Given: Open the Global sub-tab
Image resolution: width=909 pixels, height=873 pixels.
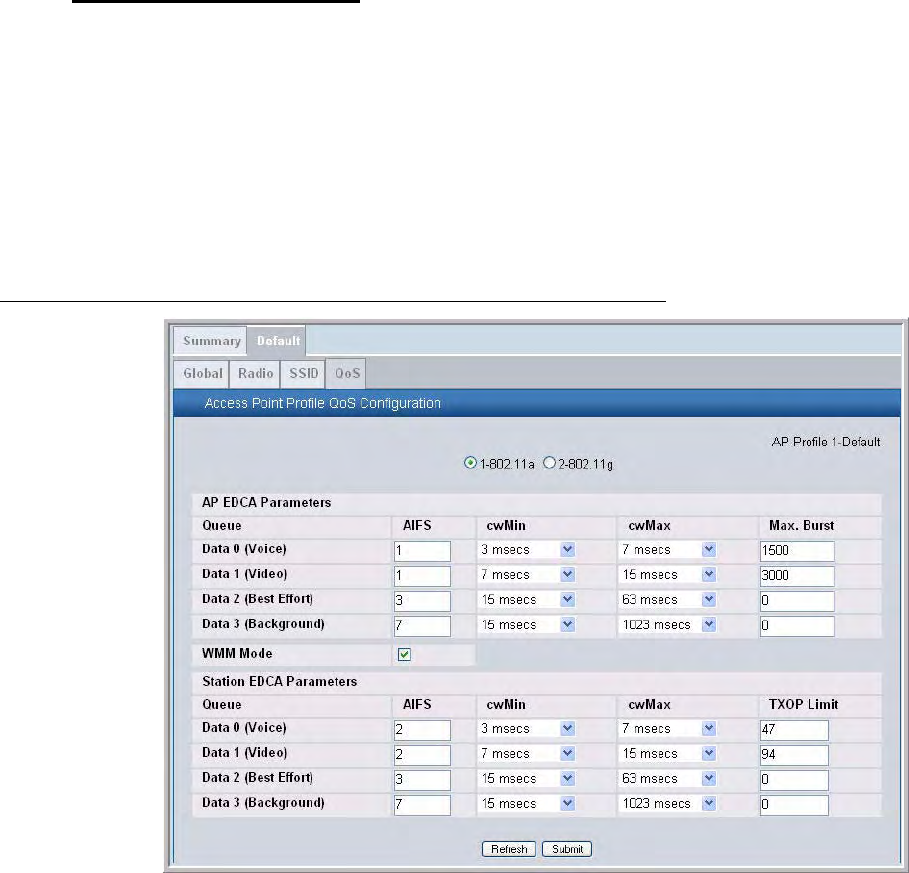Looking at the screenshot, I should point(202,373).
